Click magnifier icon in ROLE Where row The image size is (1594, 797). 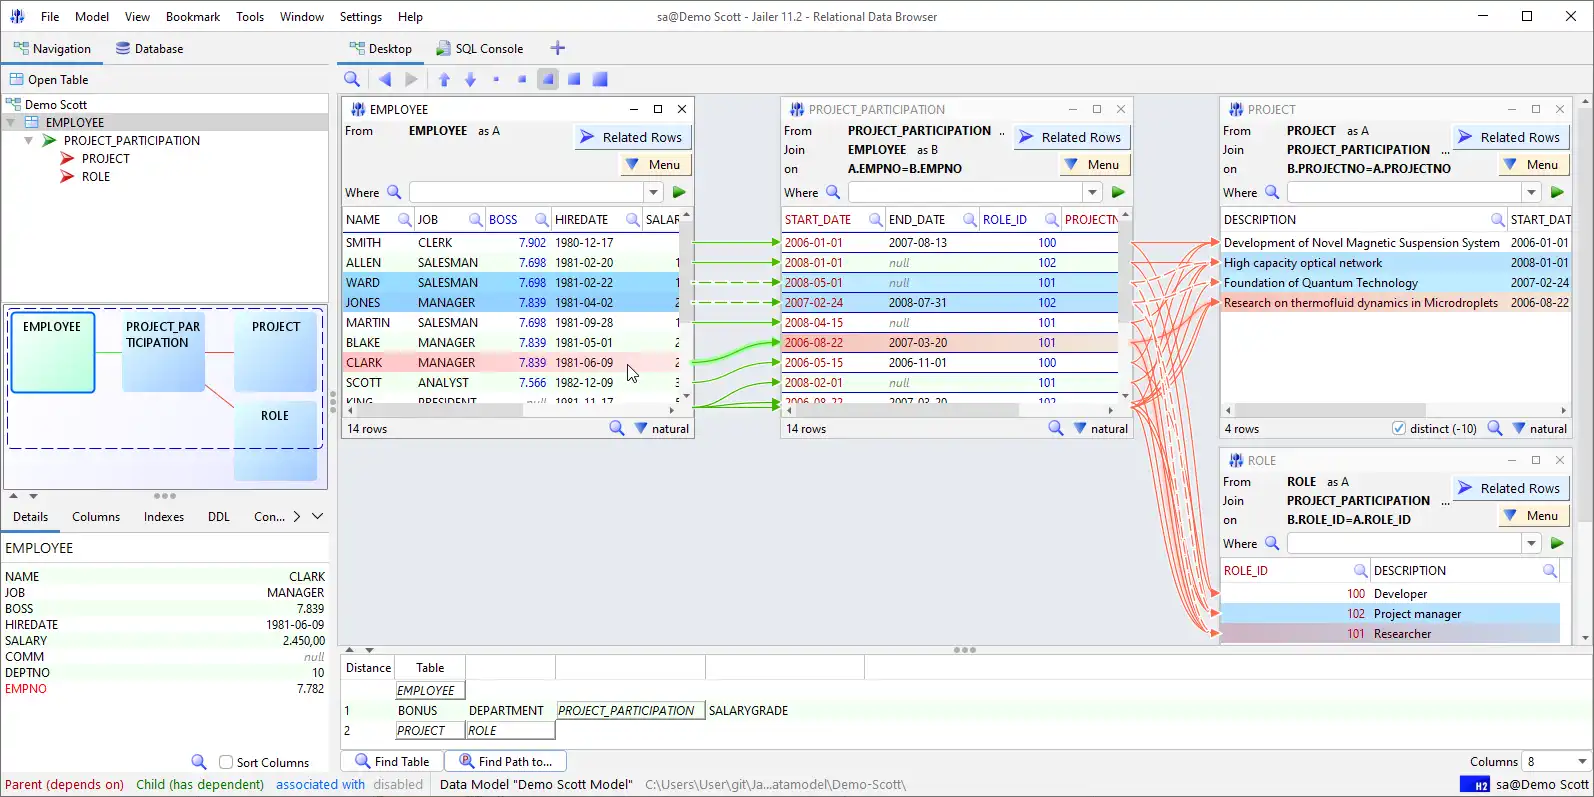pyautogui.click(x=1272, y=543)
